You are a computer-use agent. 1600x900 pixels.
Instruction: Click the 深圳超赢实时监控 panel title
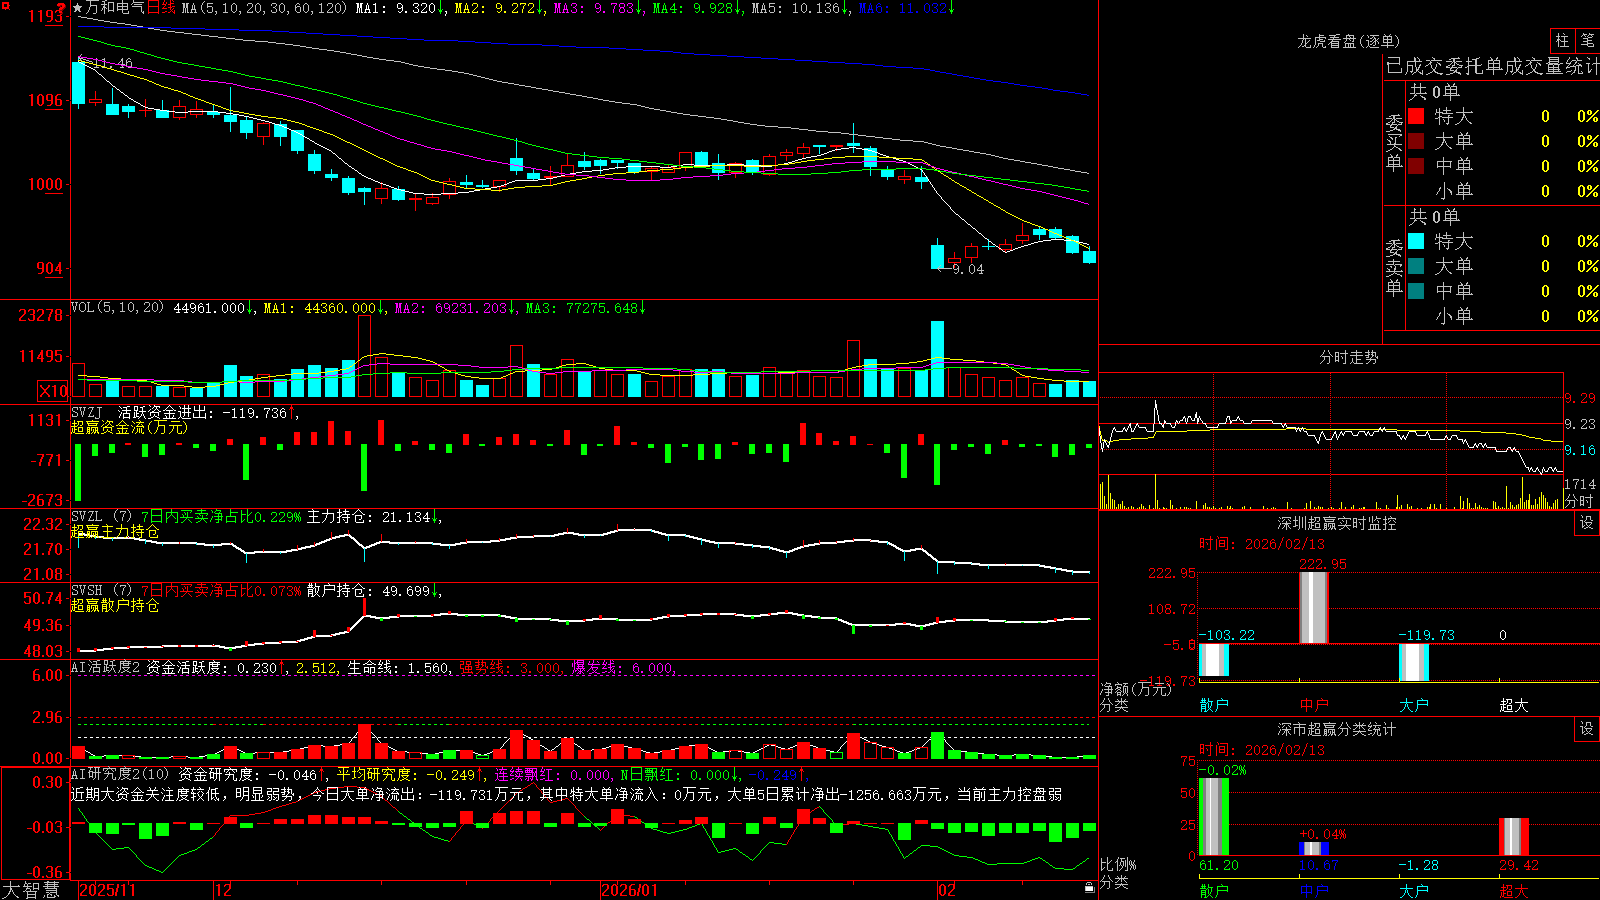(x=1336, y=523)
